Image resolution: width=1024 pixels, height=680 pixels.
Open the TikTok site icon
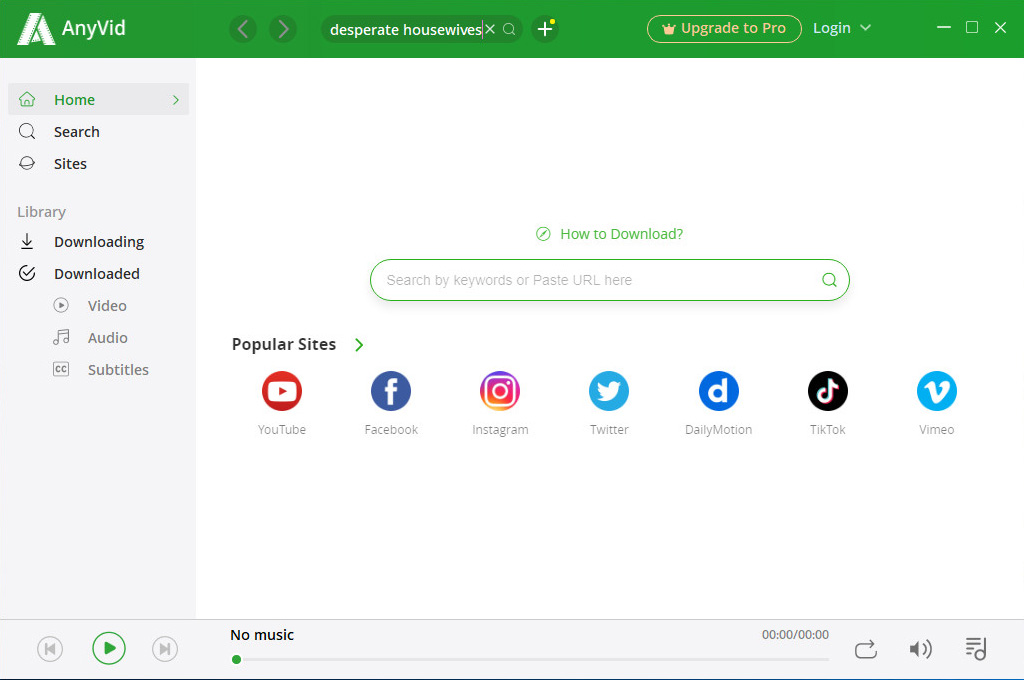point(827,391)
